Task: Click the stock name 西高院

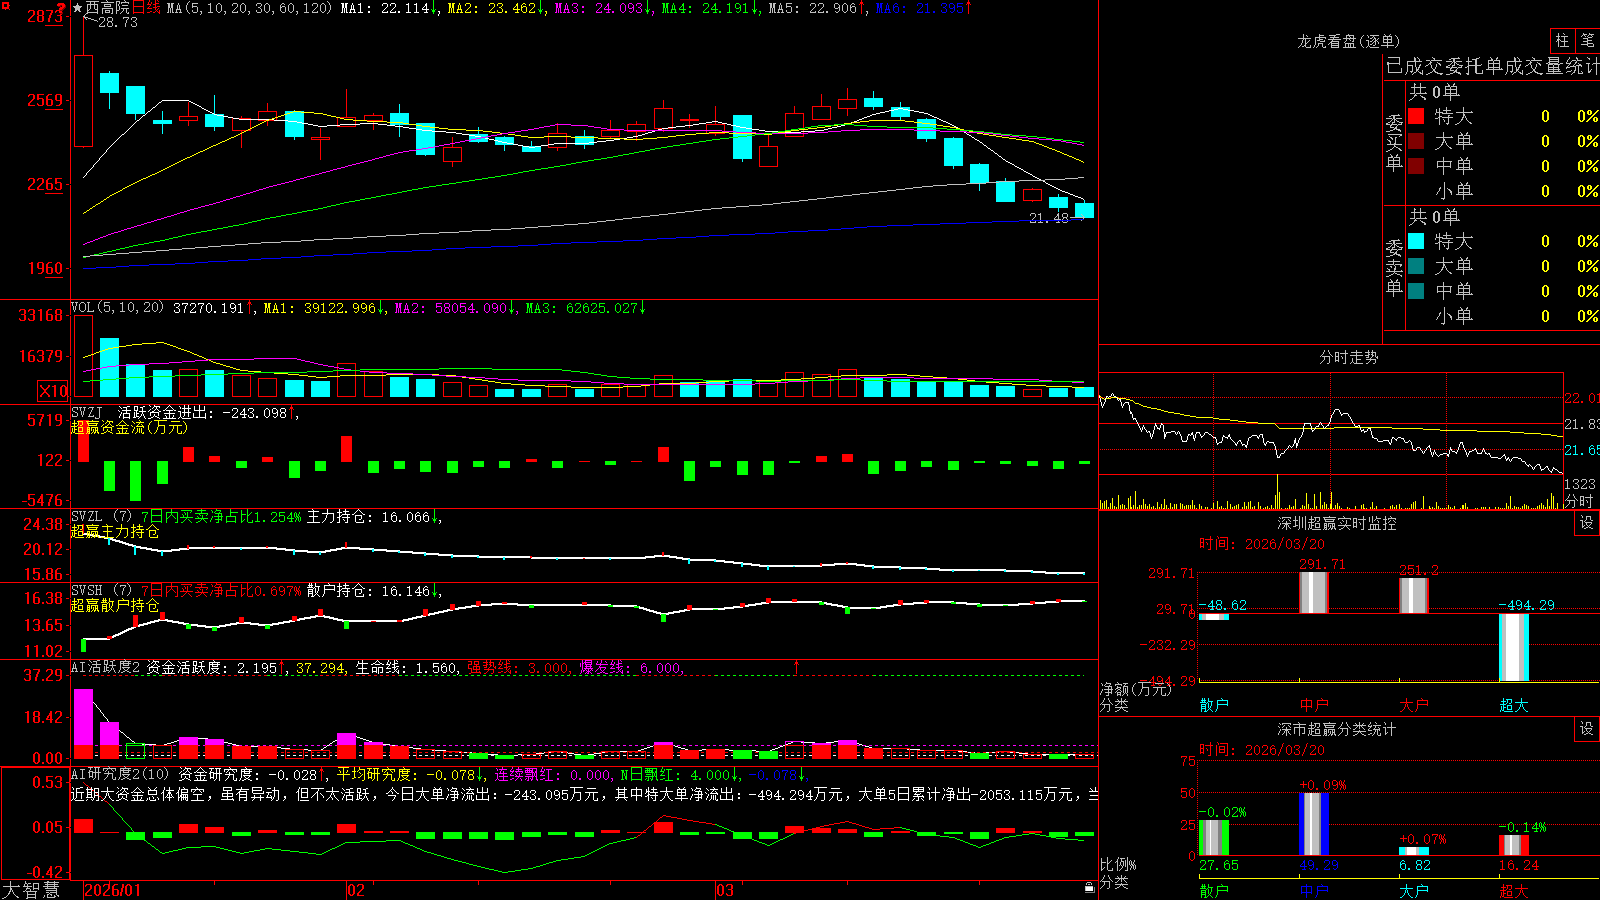Action: click(x=108, y=8)
